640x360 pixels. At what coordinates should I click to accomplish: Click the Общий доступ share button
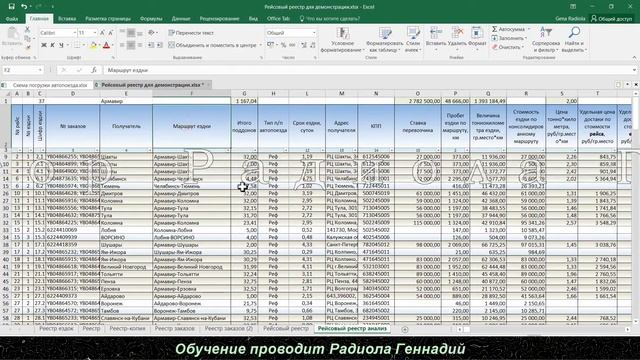coord(611,19)
